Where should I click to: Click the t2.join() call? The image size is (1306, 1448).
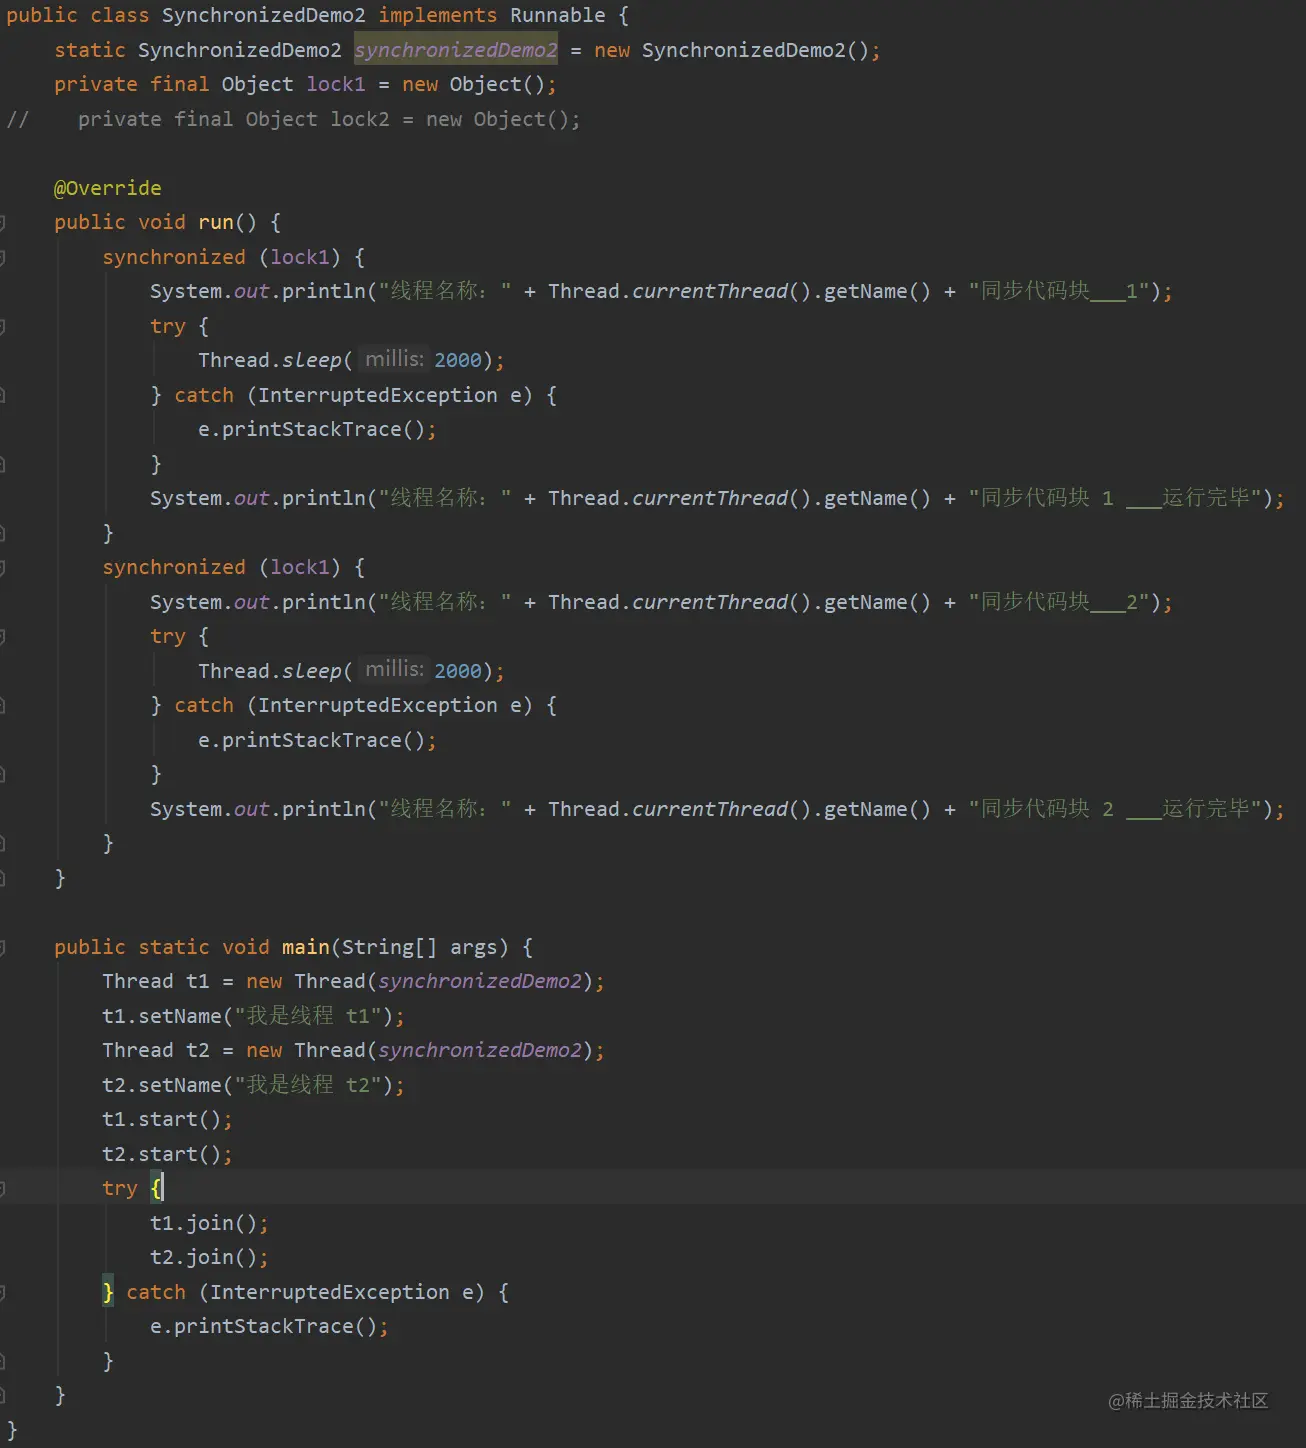point(204,1257)
